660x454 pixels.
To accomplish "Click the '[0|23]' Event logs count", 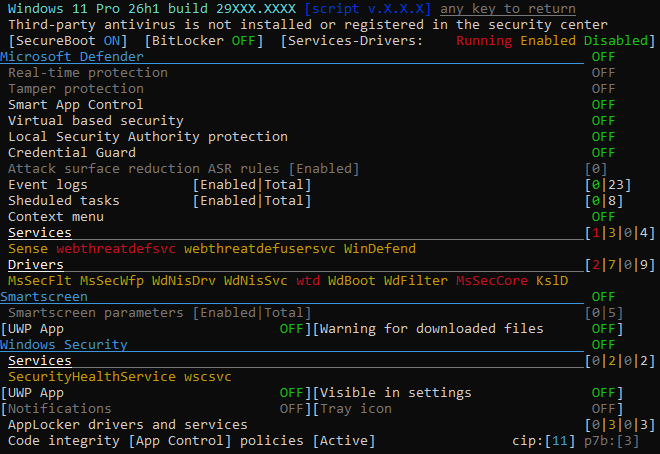I will coord(608,184).
